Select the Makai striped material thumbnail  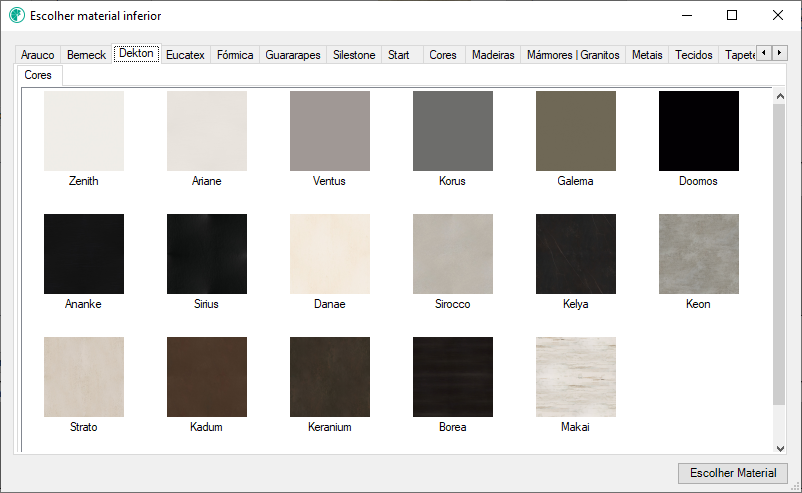(x=576, y=377)
